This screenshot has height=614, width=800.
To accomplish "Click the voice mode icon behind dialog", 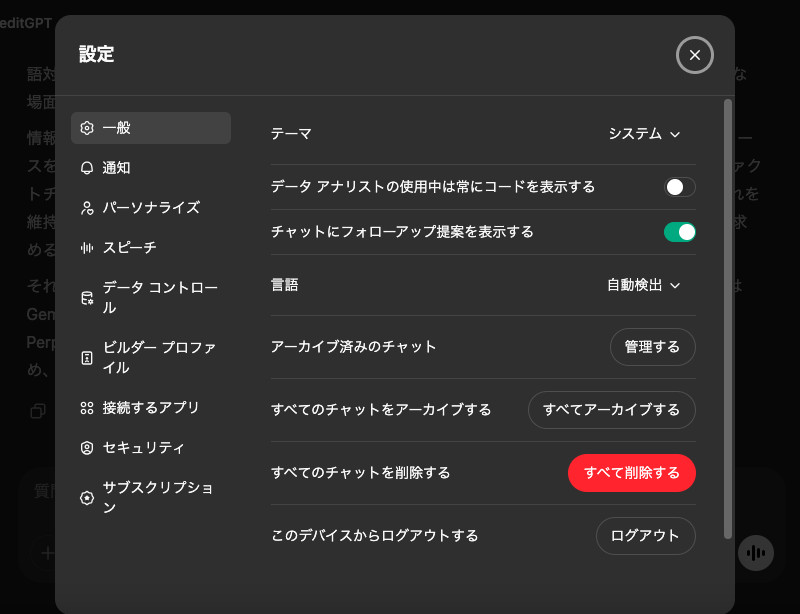I will [x=756, y=553].
